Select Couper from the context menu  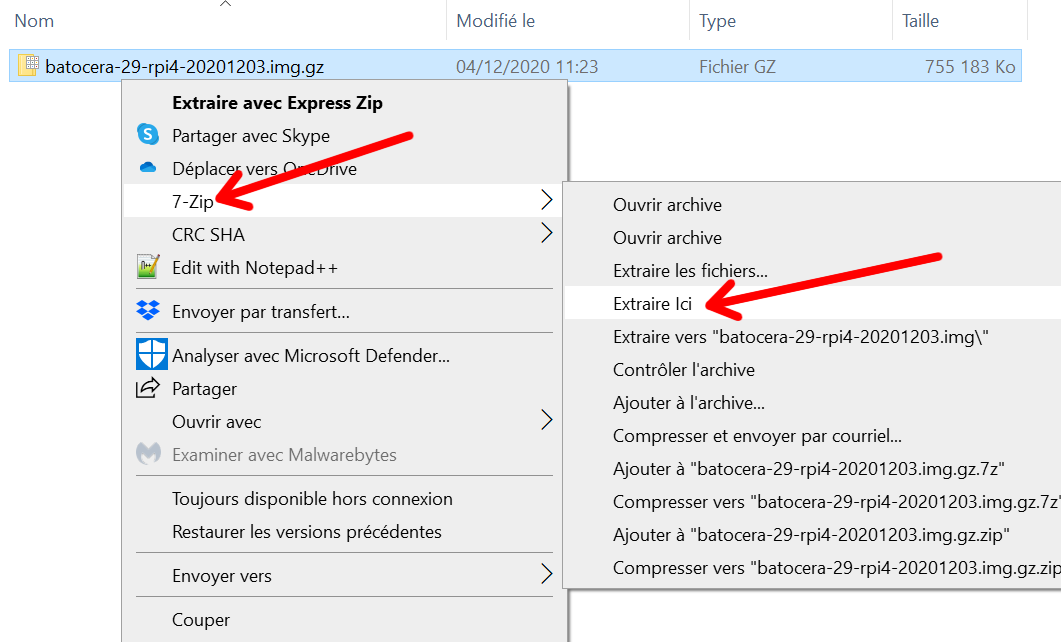pos(201,620)
